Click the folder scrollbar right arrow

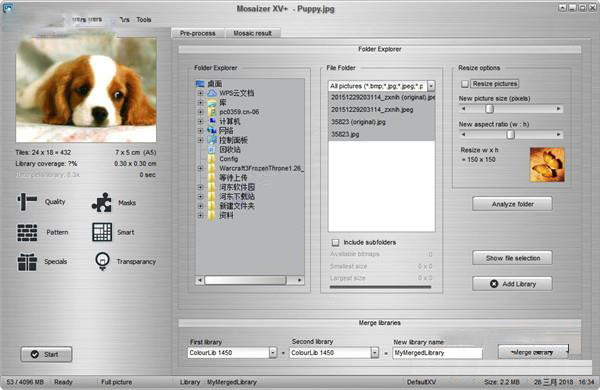(x=300, y=281)
